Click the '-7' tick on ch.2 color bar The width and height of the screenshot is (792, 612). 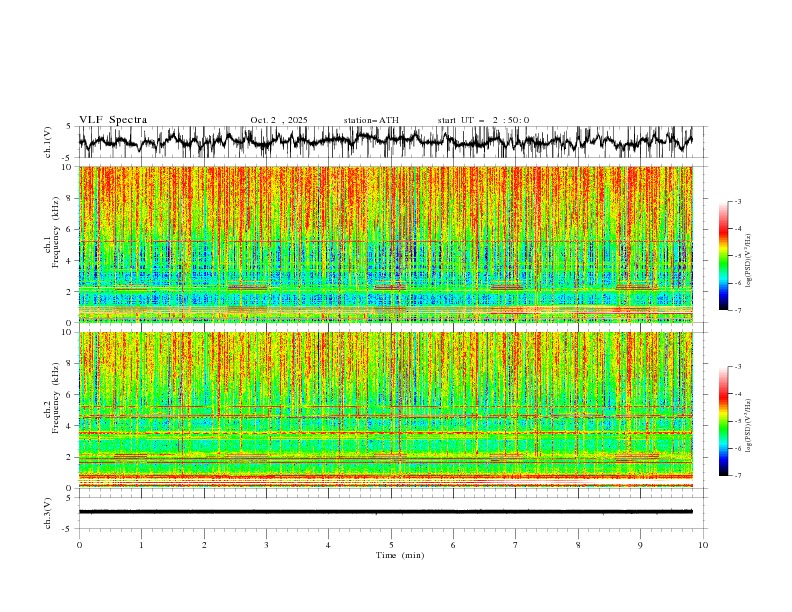tap(737, 476)
